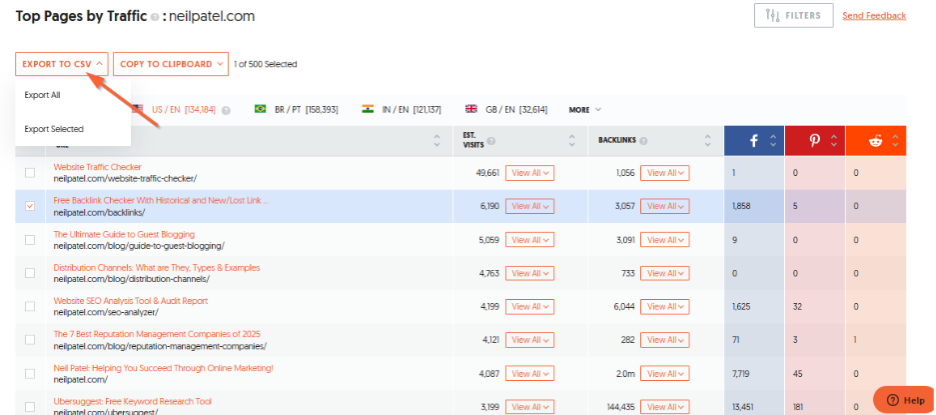Expand visits View All for Website Traffic Checker

point(530,173)
